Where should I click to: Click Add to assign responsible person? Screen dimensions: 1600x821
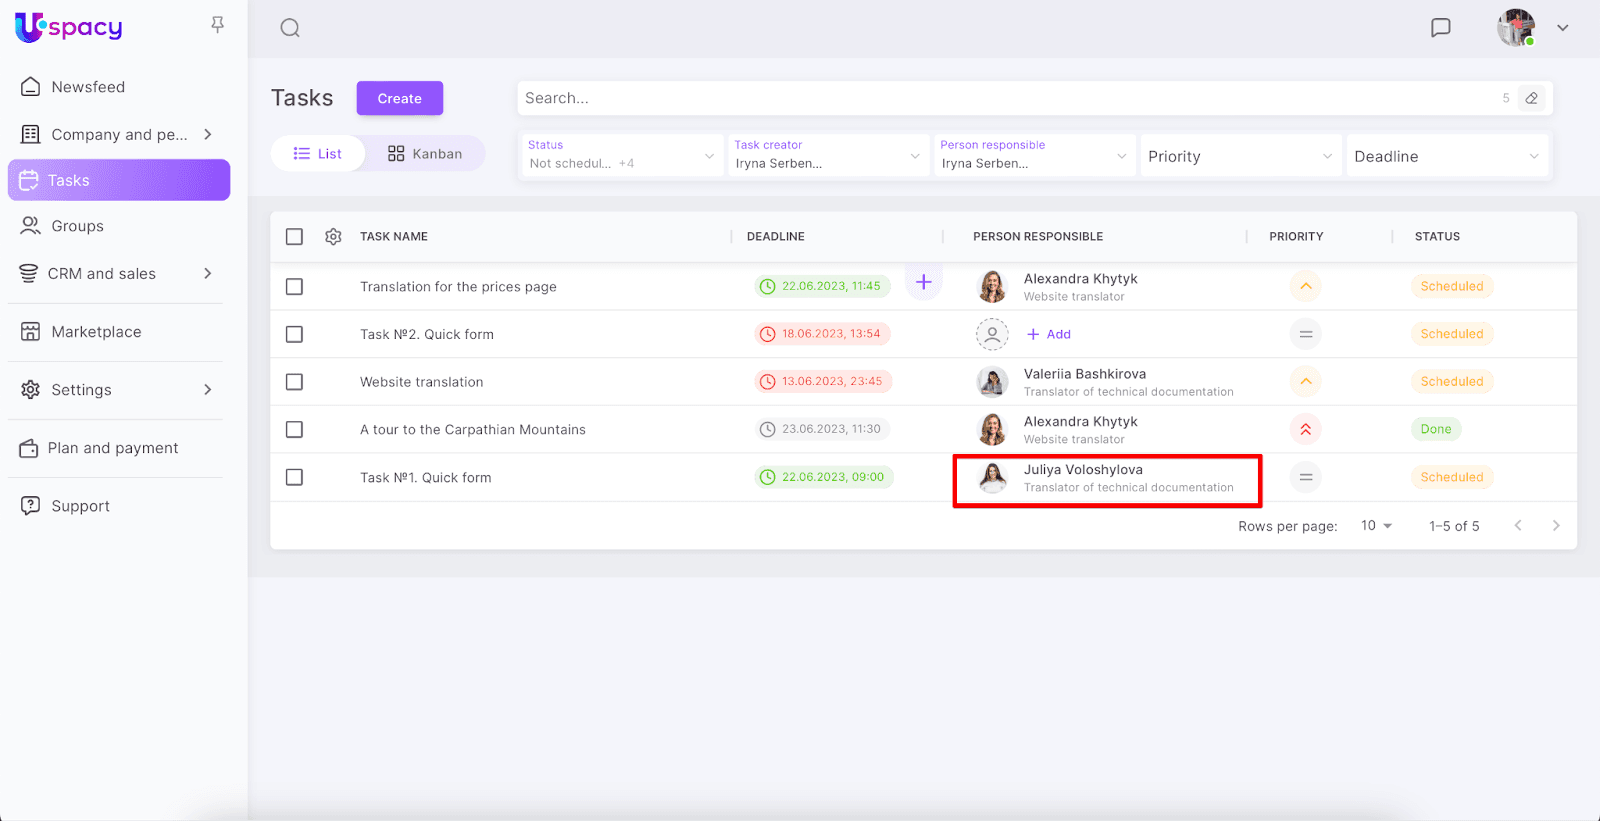coord(1049,335)
